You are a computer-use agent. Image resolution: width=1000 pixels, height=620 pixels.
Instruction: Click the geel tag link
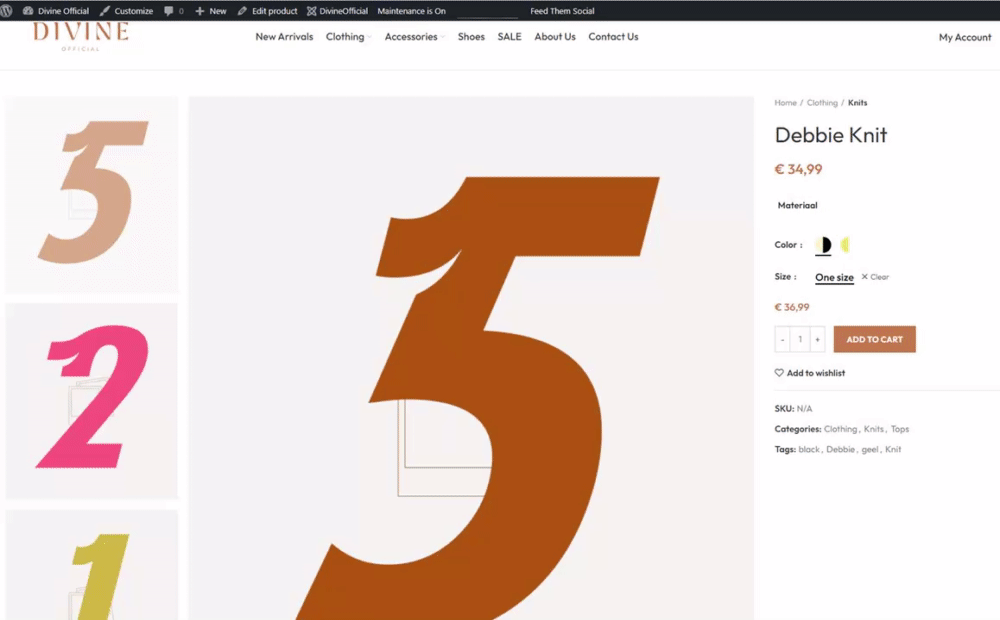[870, 450]
